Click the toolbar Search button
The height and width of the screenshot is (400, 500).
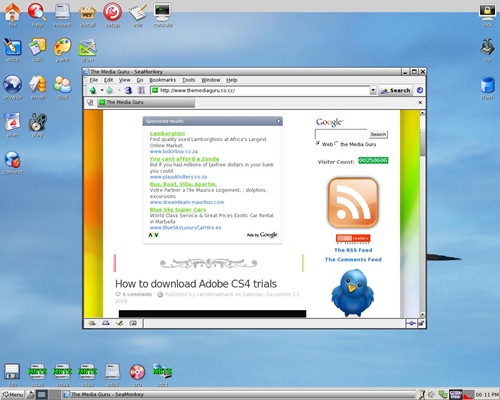click(395, 90)
